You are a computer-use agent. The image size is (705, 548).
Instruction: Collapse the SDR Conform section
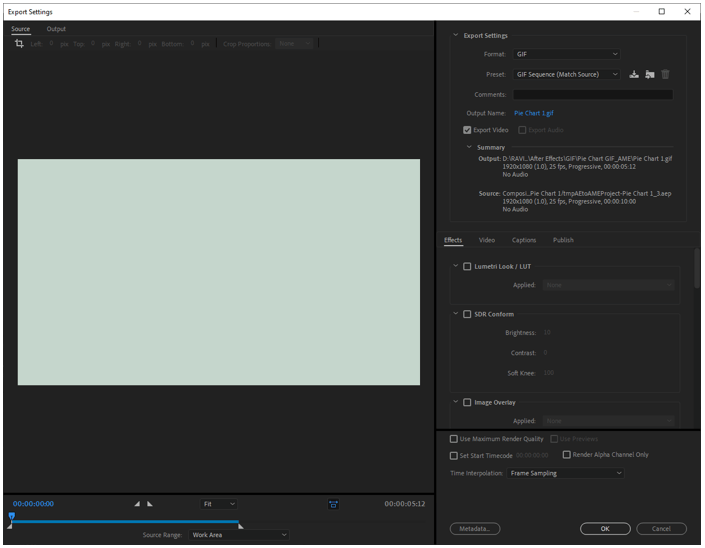(x=455, y=314)
